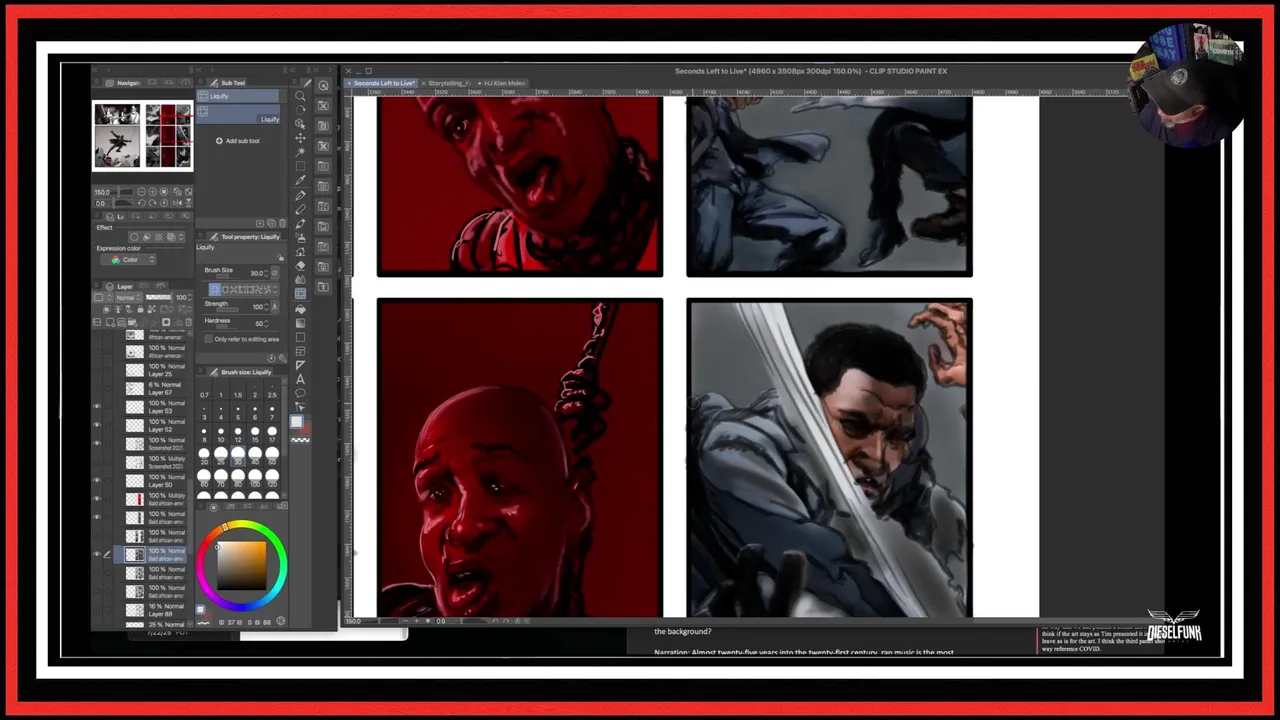The height and width of the screenshot is (720, 1280).
Task: Click Lock layer icon in Layer panel
Action: pos(140,308)
